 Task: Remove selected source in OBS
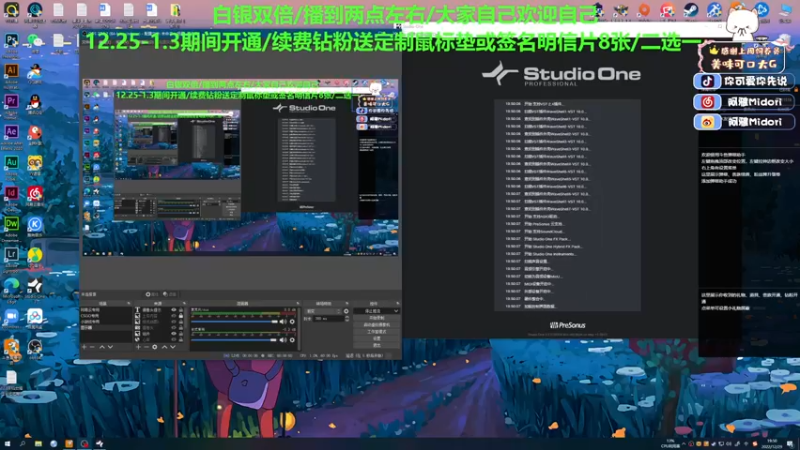146,347
